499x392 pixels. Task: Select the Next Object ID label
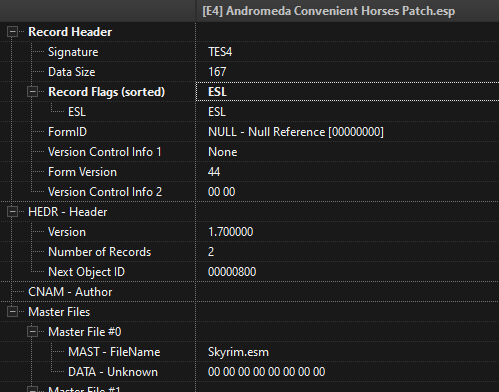coord(86,272)
